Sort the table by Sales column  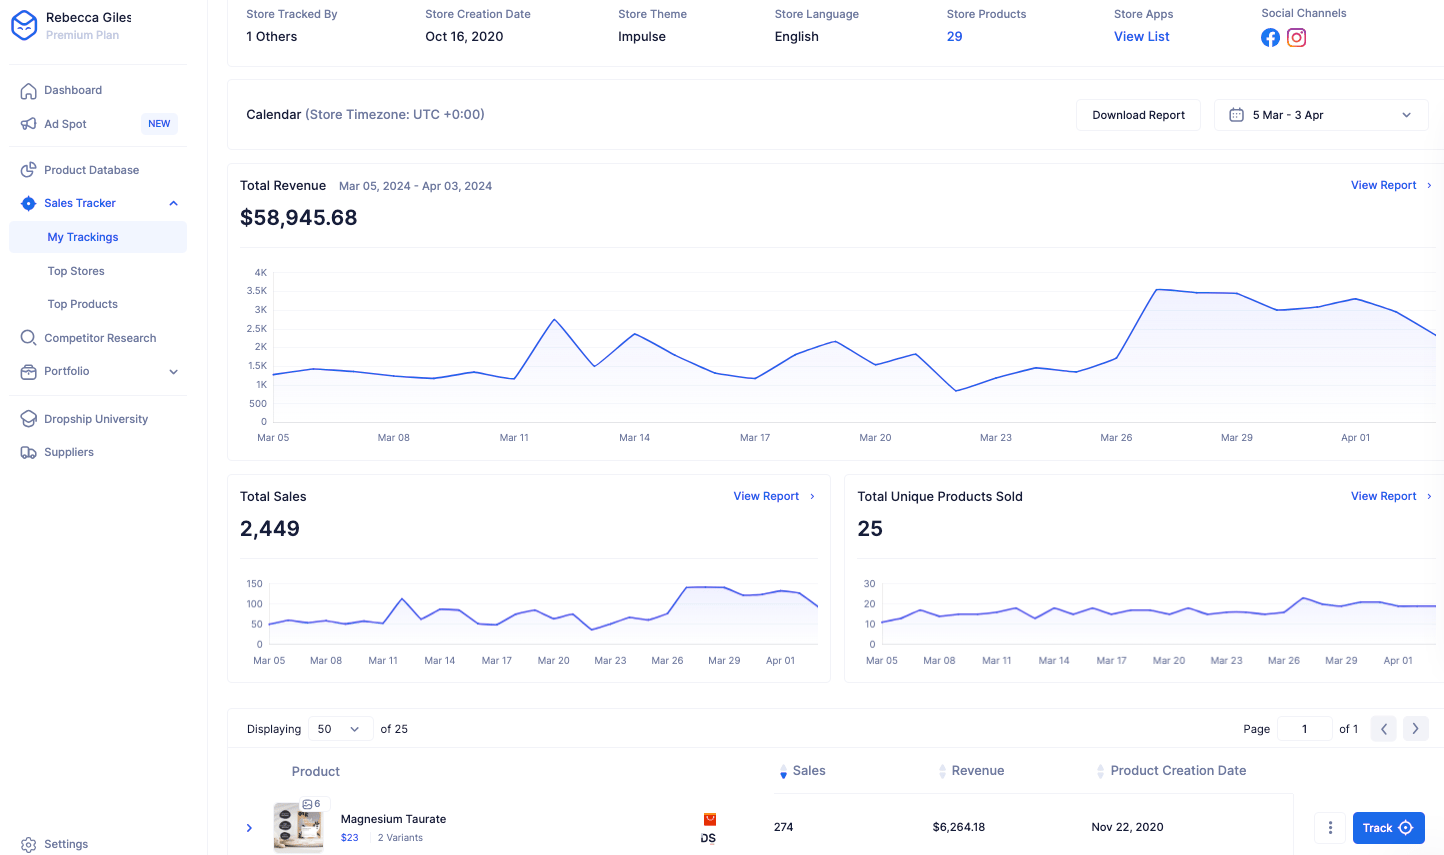(x=808, y=771)
